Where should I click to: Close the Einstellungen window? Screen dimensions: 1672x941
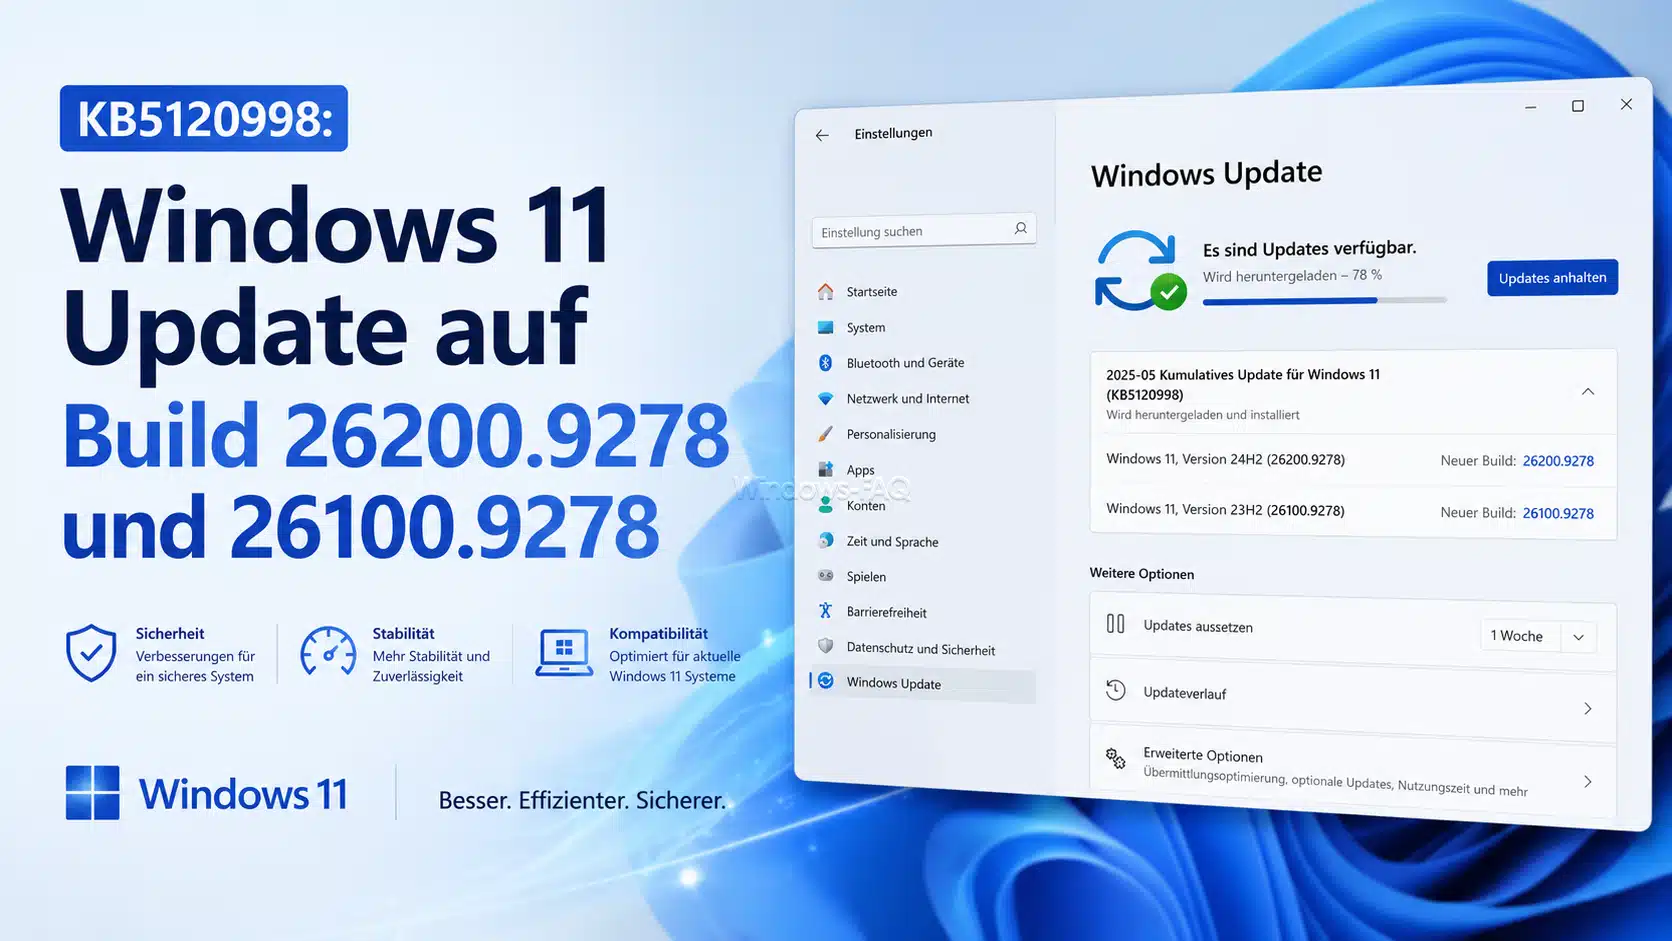(x=1626, y=104)
